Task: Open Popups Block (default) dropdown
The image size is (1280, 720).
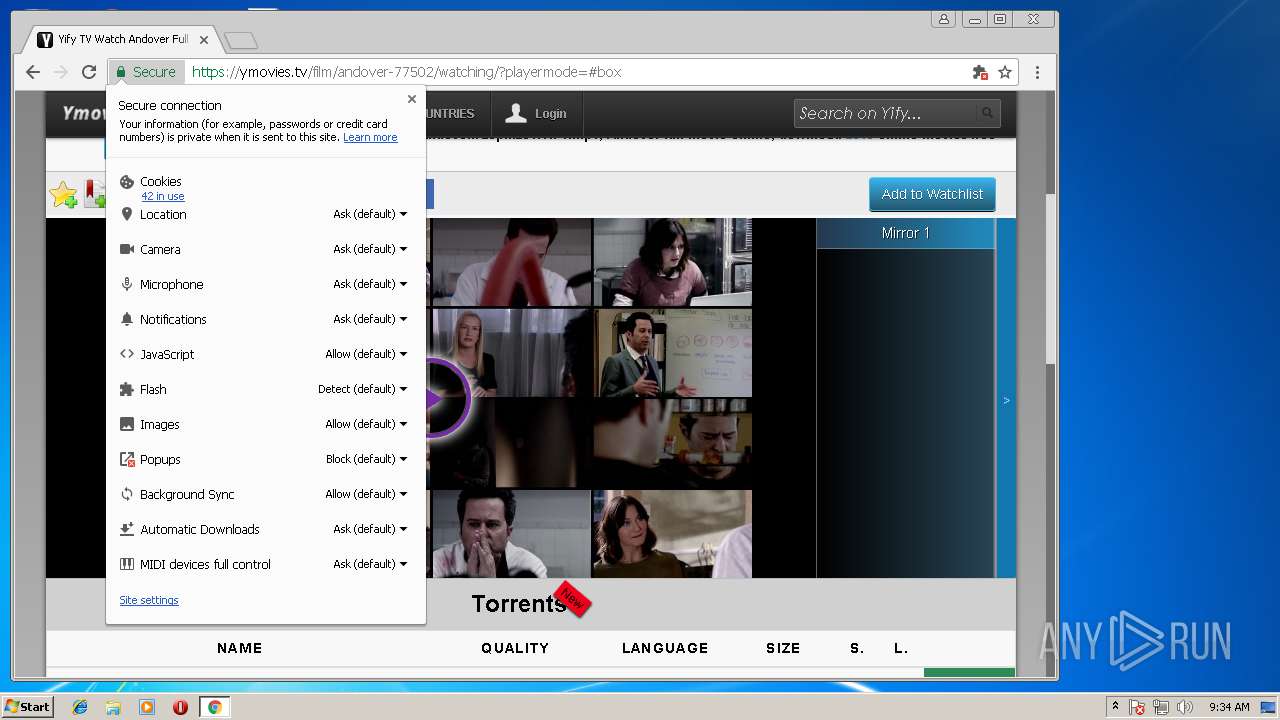Action: (x=366, y=459)
